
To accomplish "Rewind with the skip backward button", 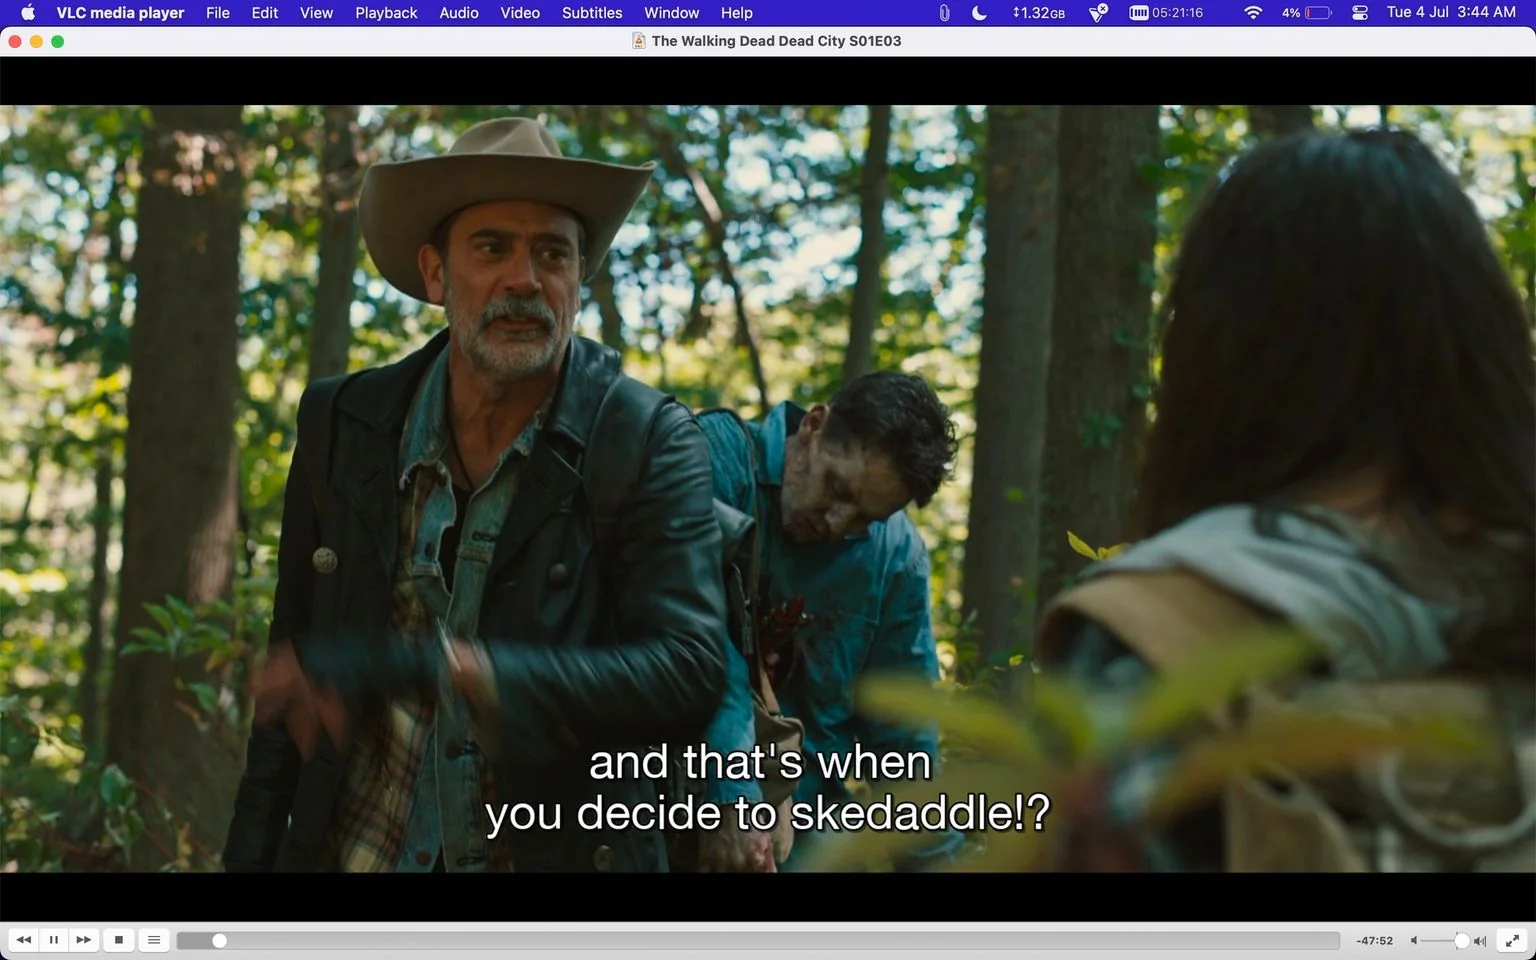I will 24,940.
